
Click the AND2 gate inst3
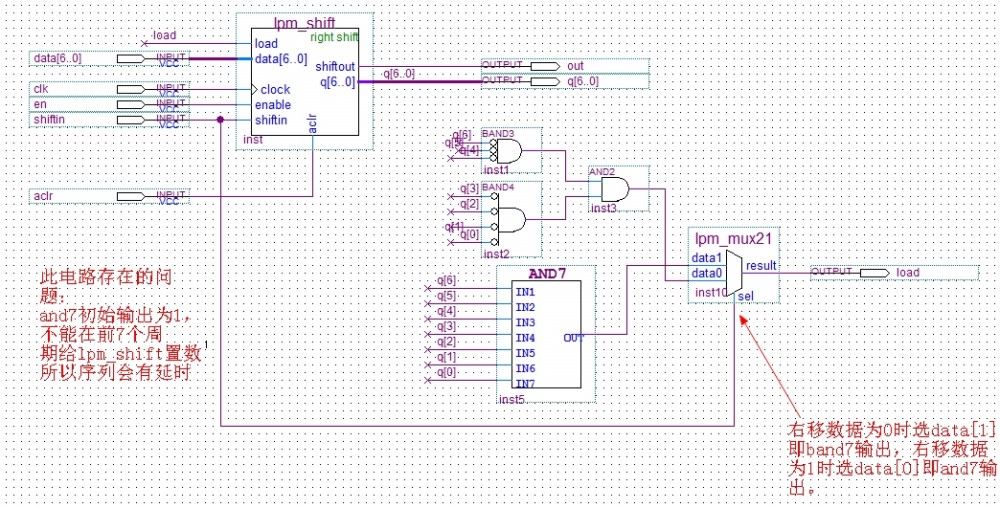point(614,189)
